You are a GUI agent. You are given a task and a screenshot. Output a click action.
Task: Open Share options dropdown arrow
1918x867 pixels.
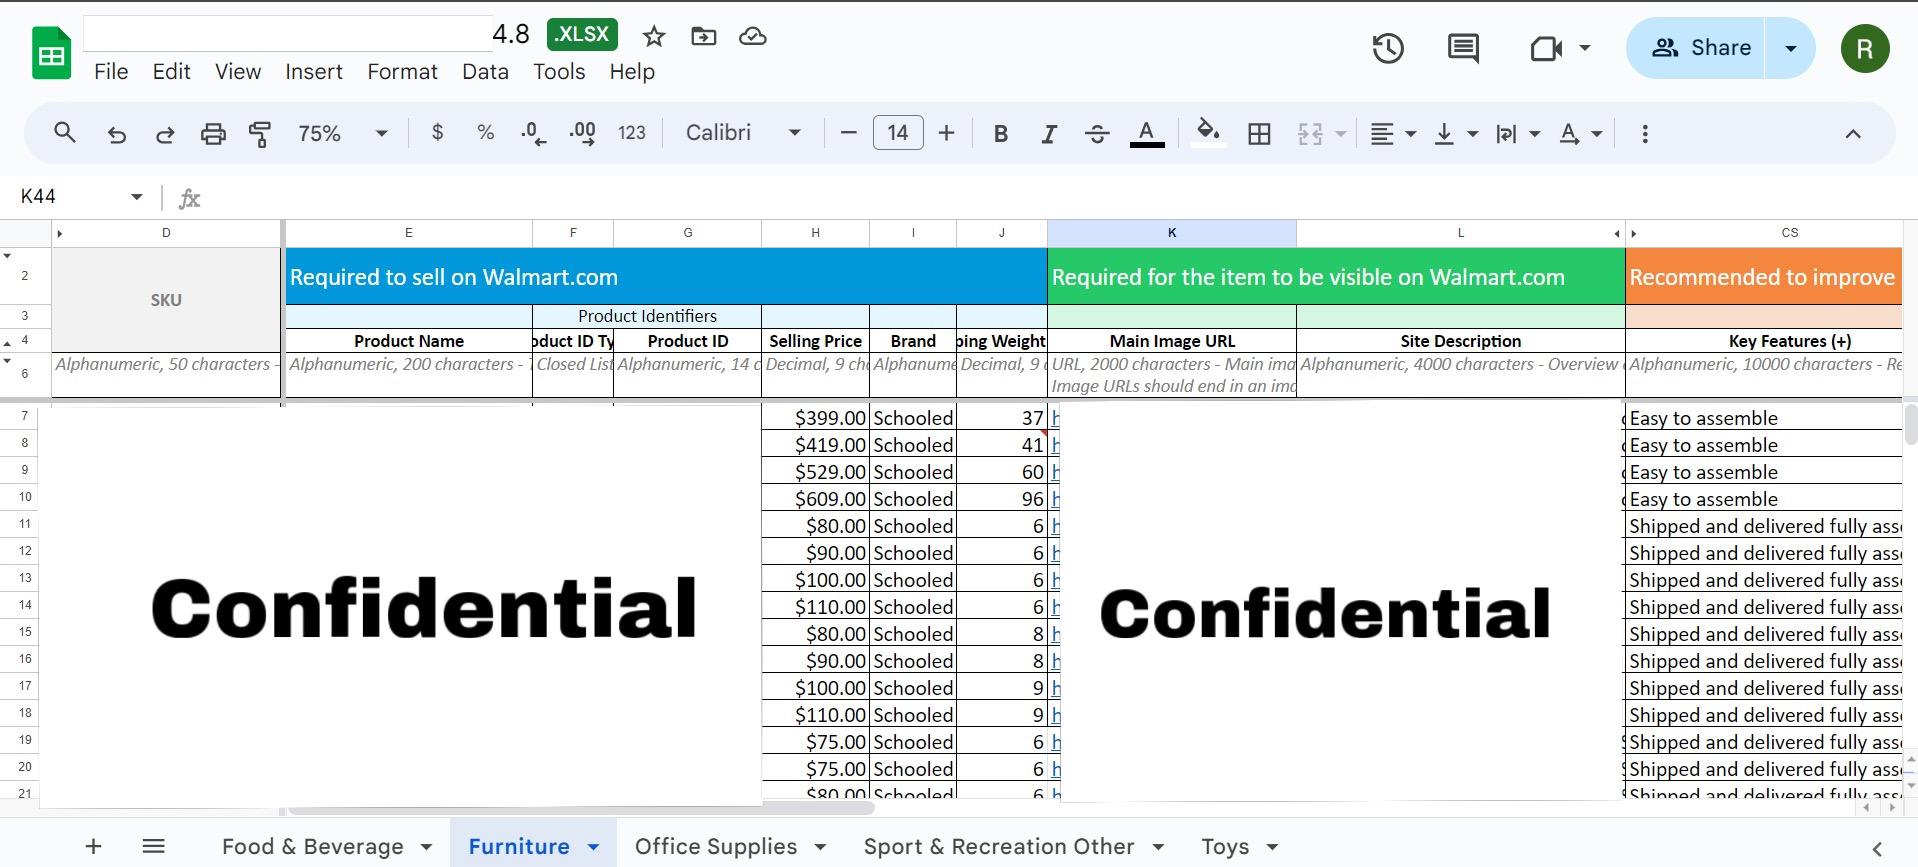click(1791, 48)
